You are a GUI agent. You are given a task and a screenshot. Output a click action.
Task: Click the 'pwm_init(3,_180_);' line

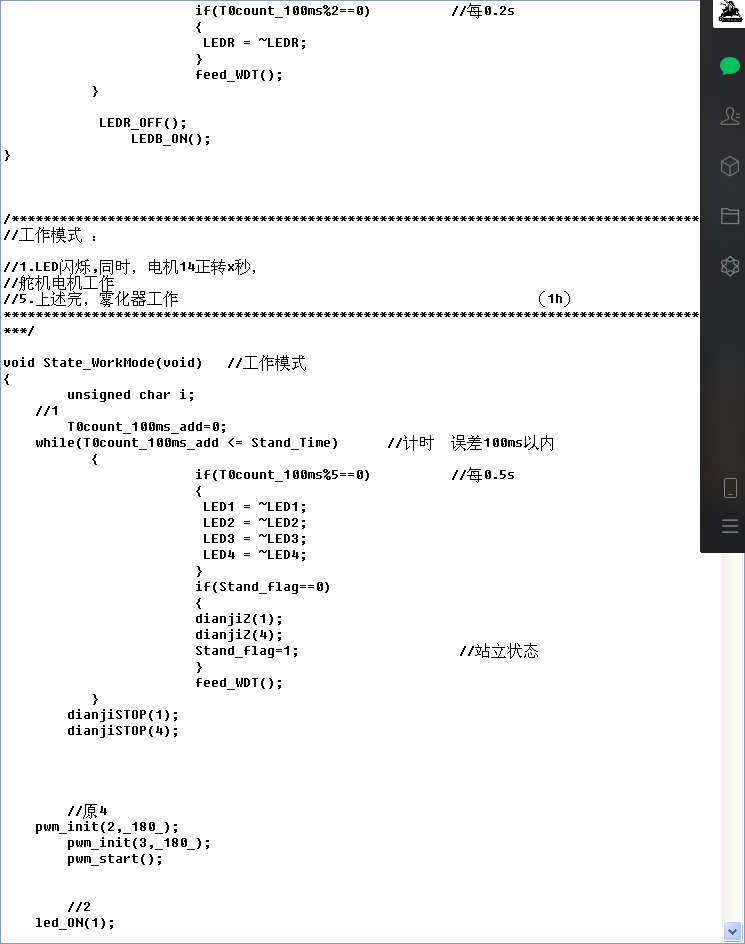(139, 843)
